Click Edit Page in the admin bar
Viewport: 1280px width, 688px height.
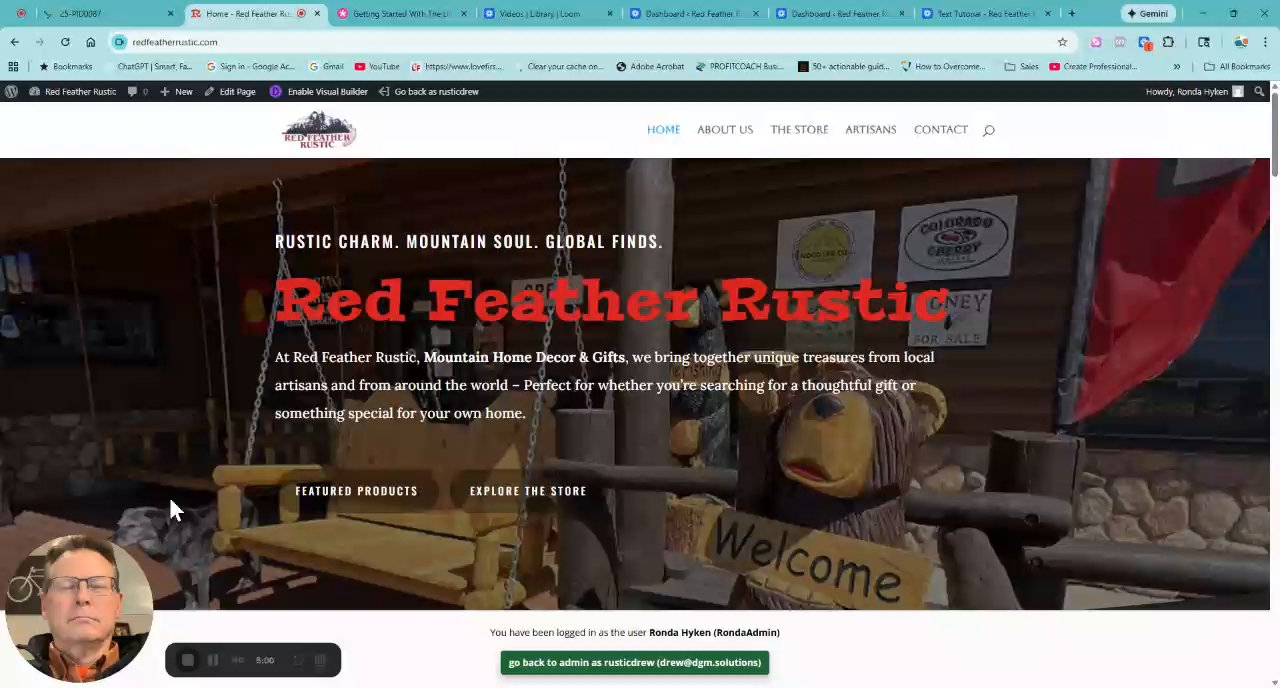230,91
